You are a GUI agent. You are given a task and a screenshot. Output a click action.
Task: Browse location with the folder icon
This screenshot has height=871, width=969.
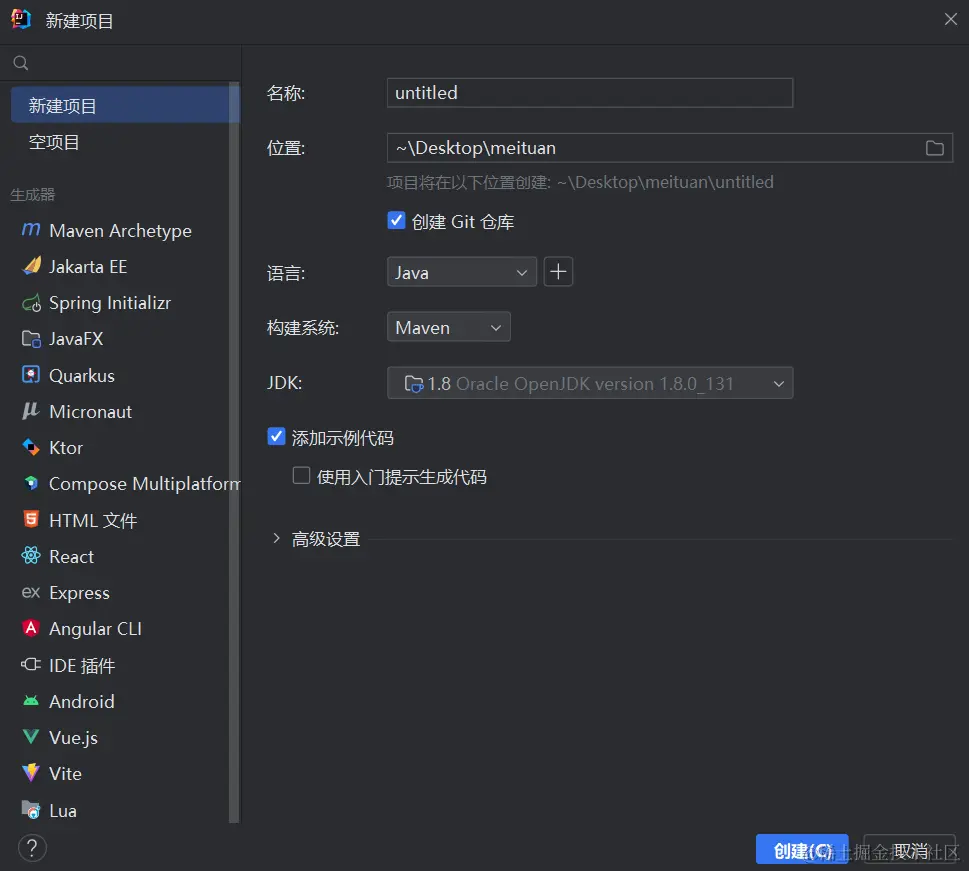pyautogui.click(x=934, y=148)
